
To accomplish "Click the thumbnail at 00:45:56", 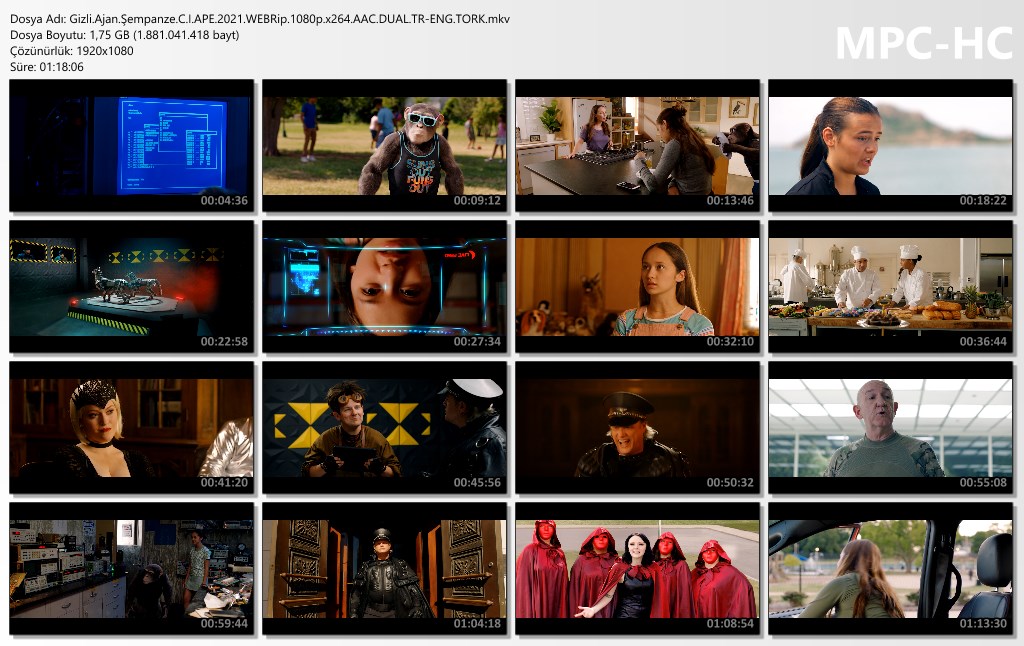I will click(384, 428).
